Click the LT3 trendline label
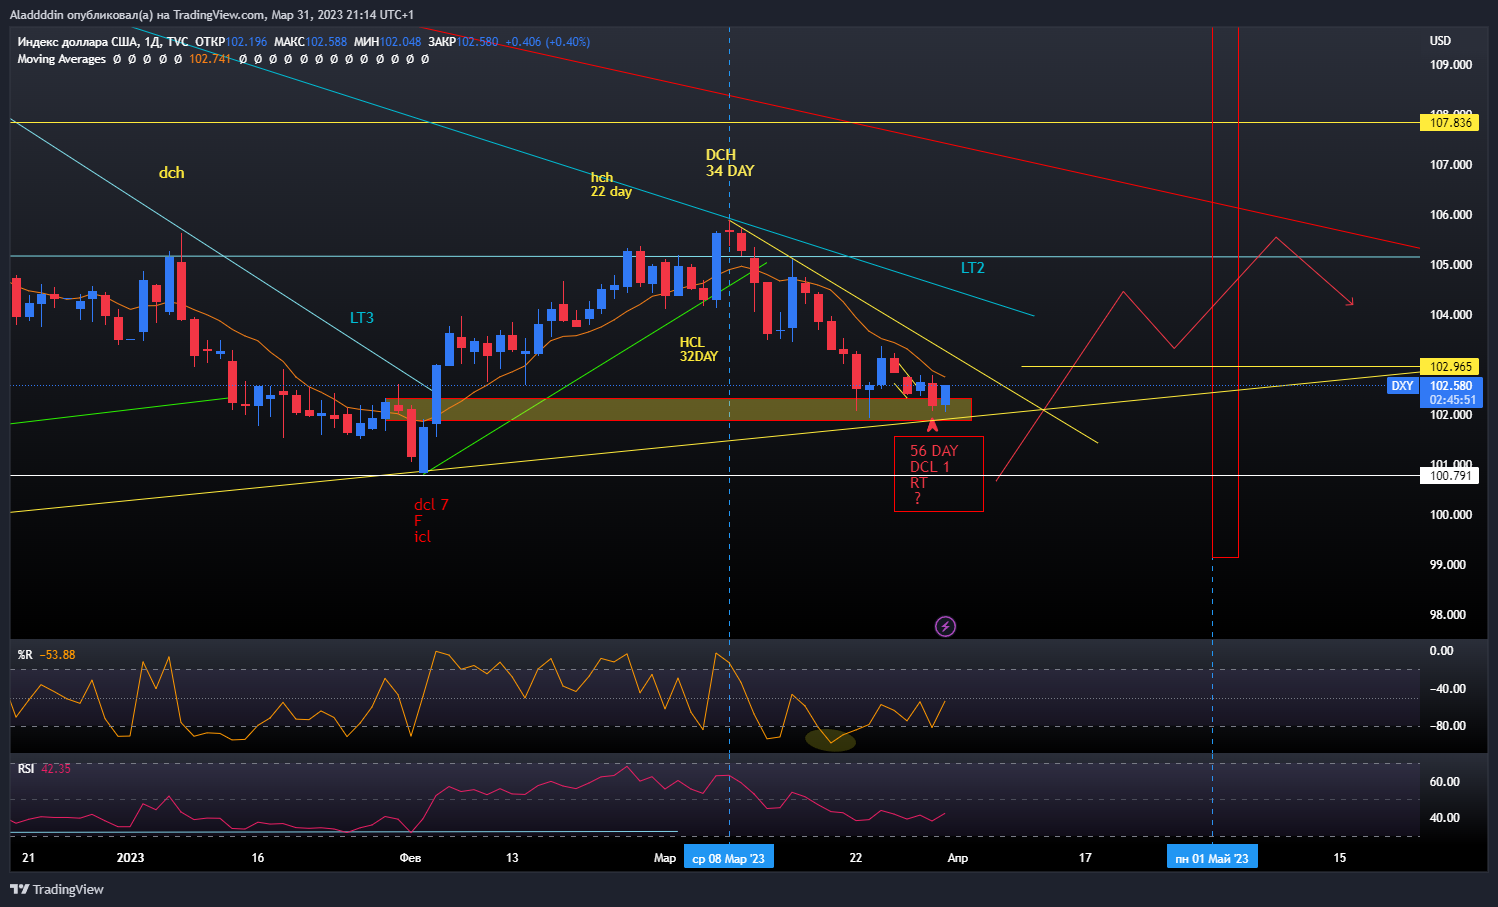 click(x=362, y=318)
